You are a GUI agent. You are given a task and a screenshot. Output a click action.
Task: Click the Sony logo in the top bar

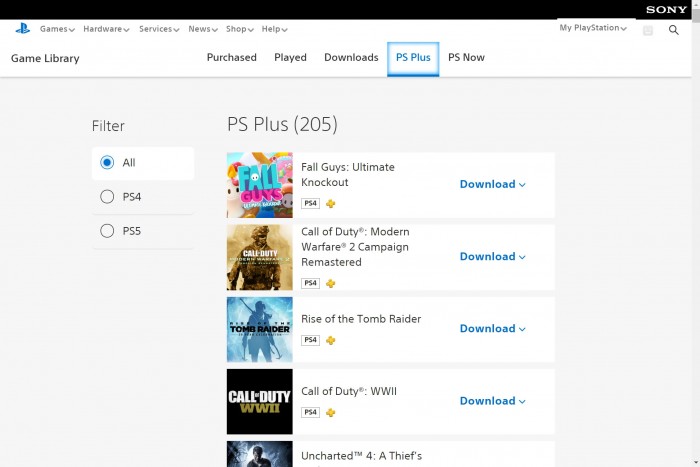666,9
